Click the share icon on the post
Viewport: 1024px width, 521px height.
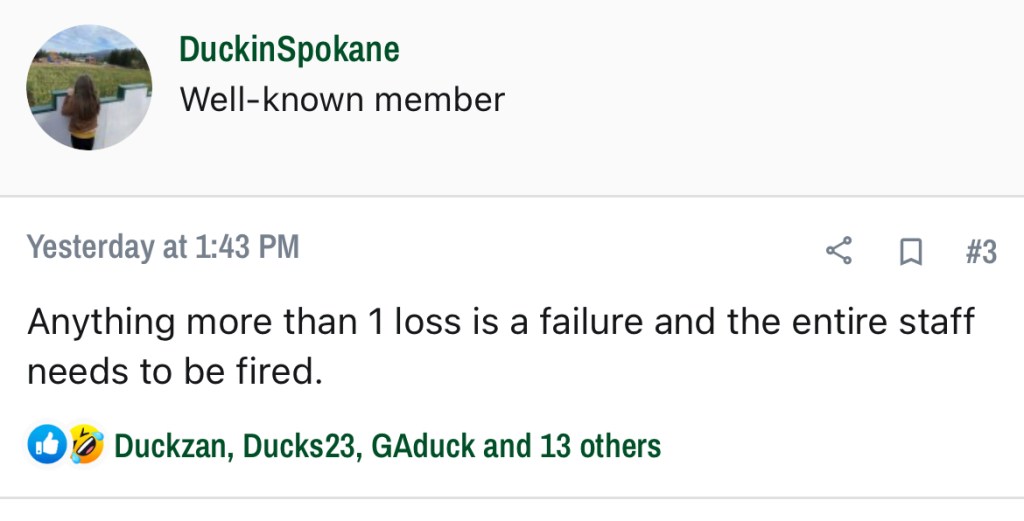pos(839,251)
